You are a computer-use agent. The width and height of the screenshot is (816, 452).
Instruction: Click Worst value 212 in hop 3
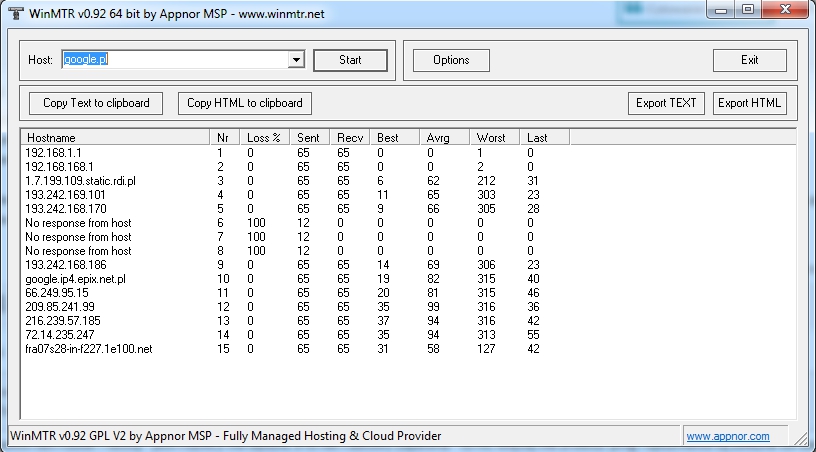(x=486, y=181)
